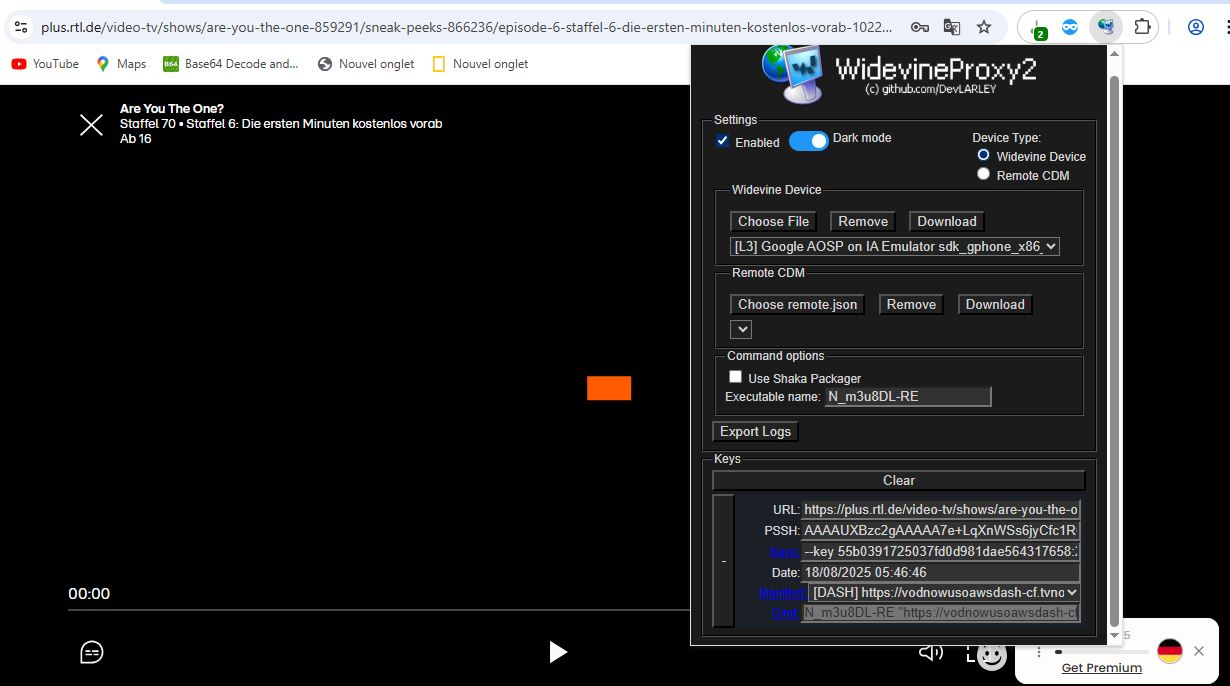Click the WidevineProxy2 extension toolbar icon

1106,27
